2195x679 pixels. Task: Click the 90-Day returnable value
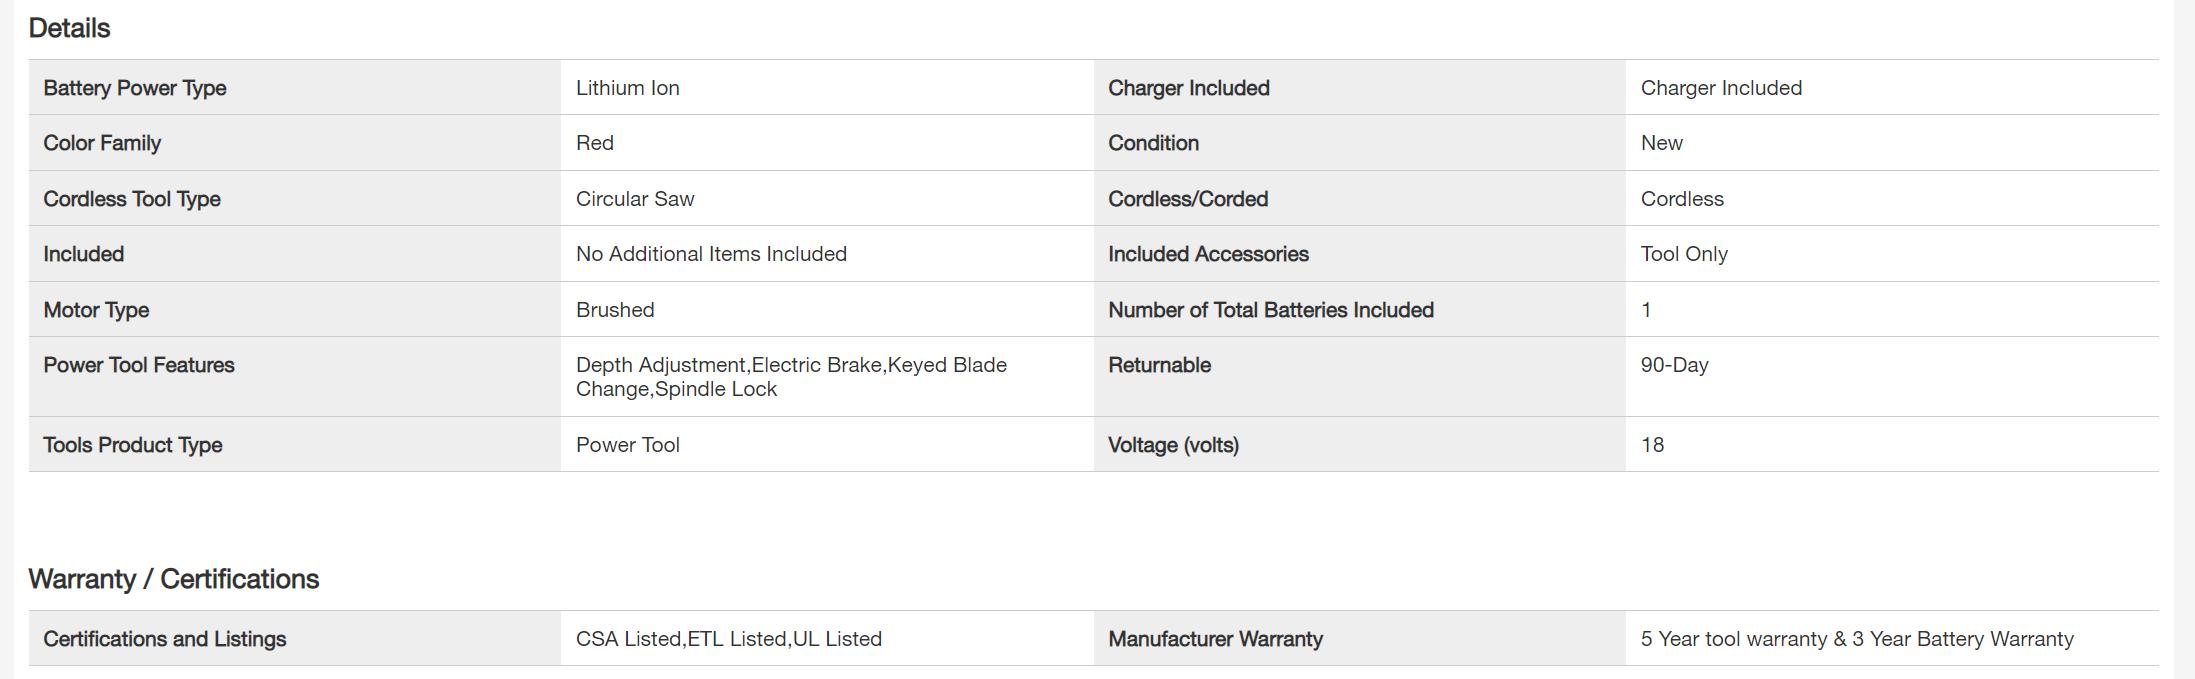click(1674, 365)
